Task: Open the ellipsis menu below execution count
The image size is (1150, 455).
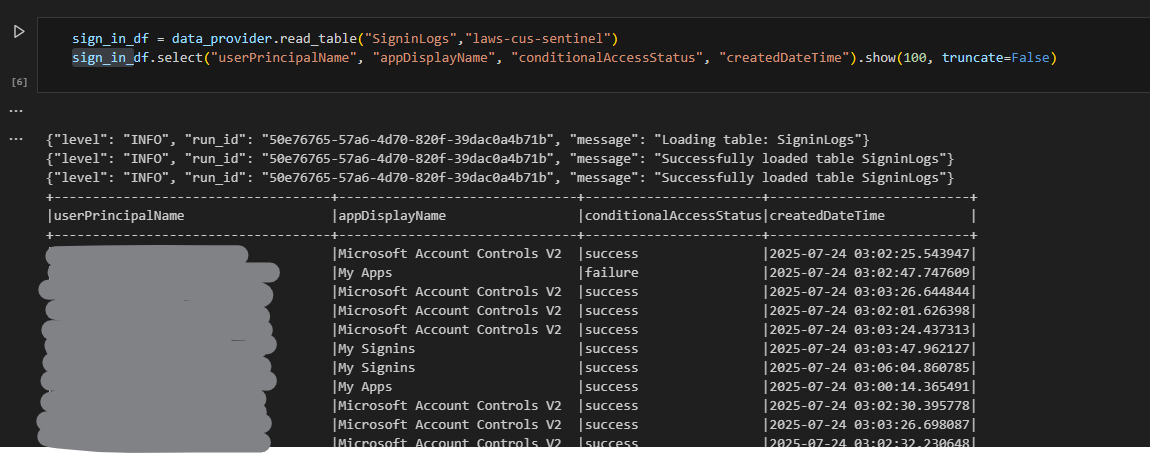Action: 15,108
